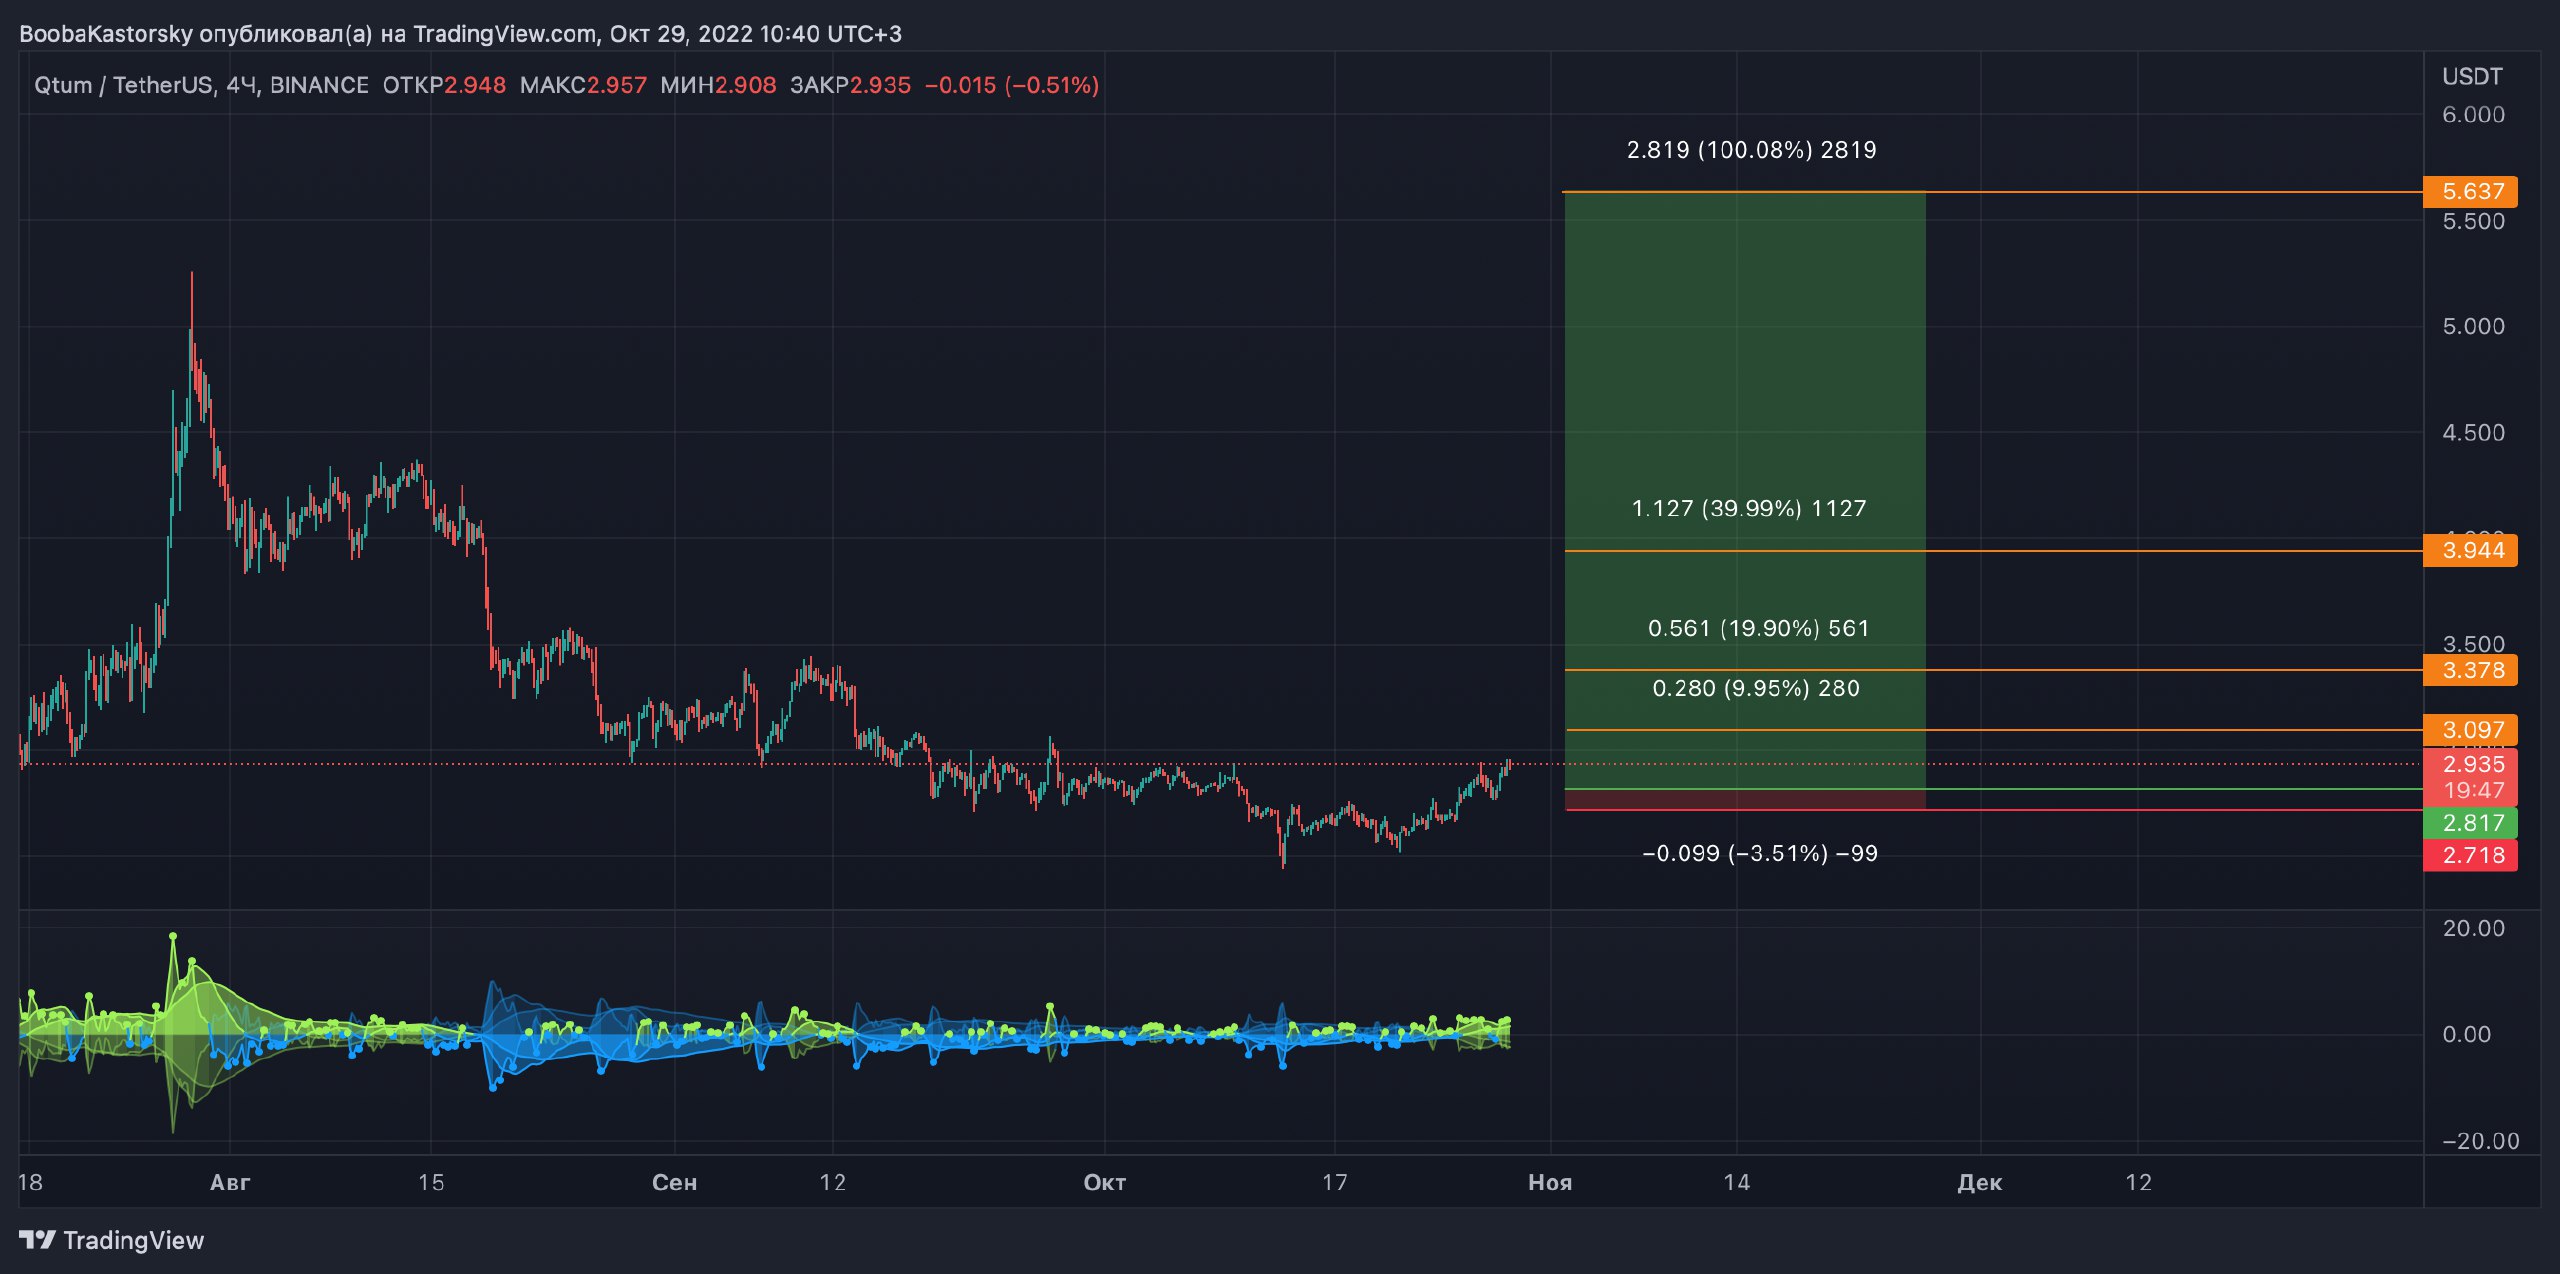Click the Ноя date label on time axis
Image resolution: width=2560 pixels, height=1274 pixels.
1550,1182
